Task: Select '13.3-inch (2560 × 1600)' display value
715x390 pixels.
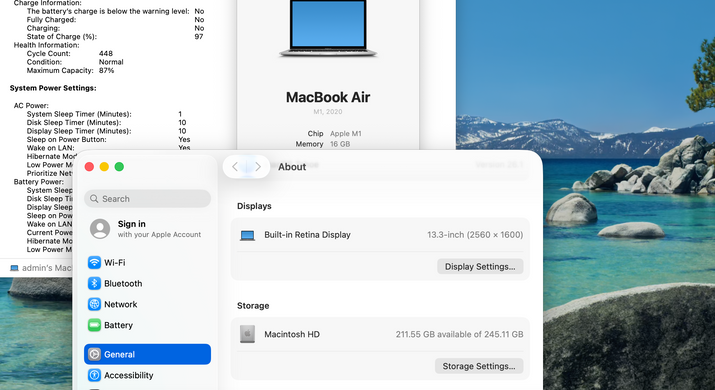Action: (x=475, y=235)
